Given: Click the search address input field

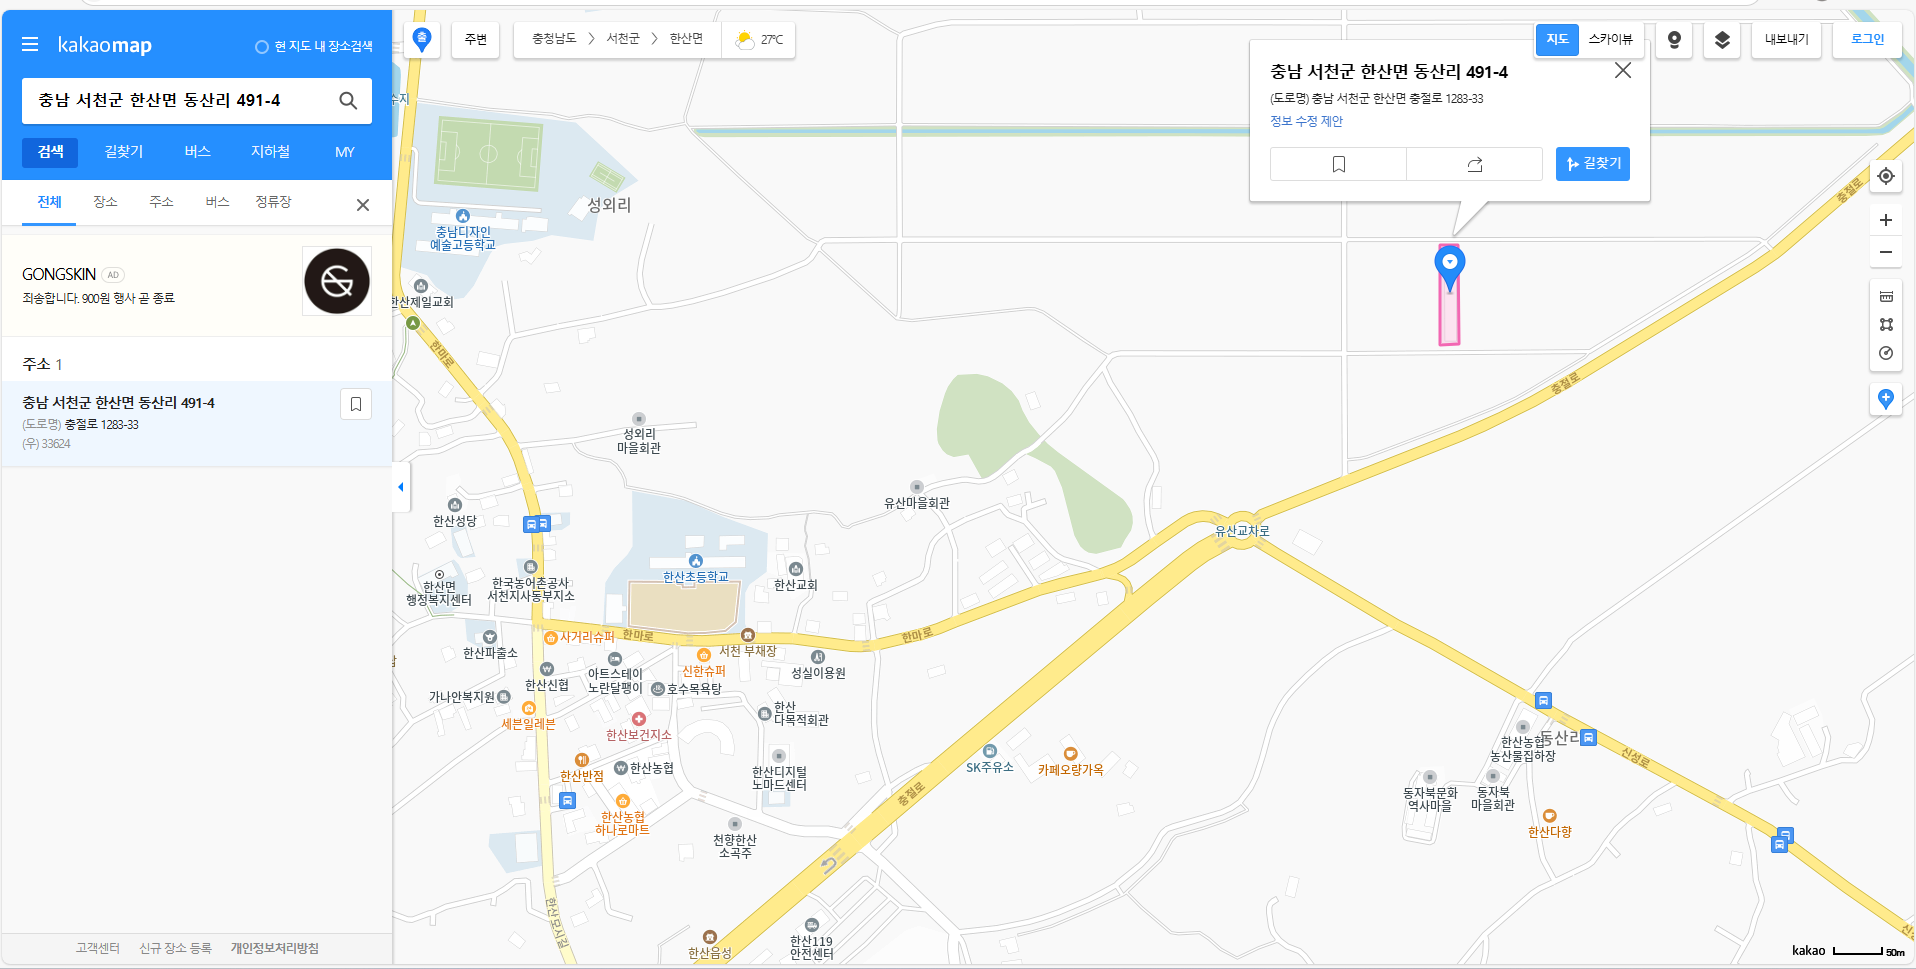Looking at the screenshot, I should (x=180, y=100).
